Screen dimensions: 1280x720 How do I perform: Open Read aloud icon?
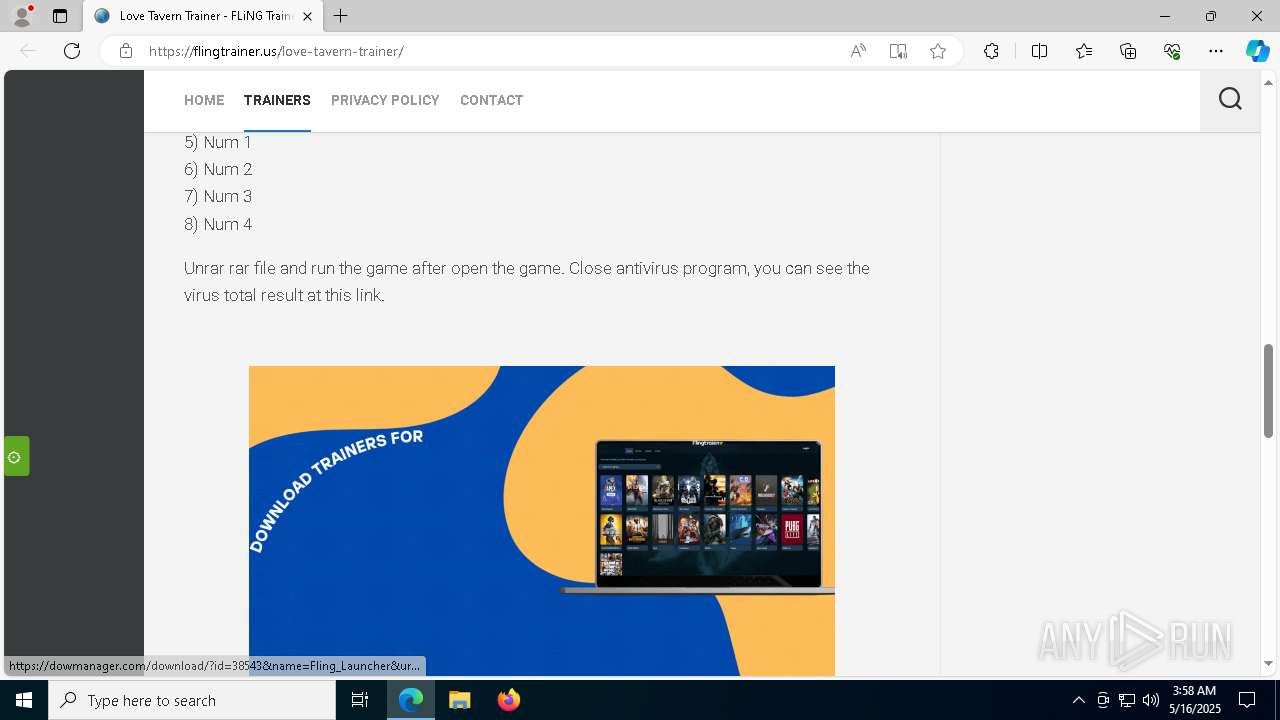coord(858,51)
